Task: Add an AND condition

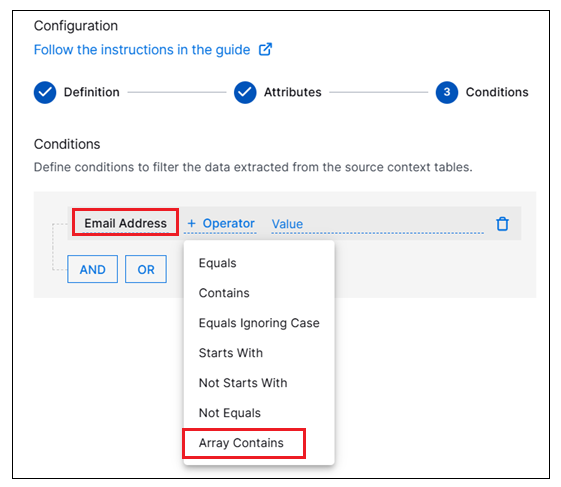Action: pyautogui.click(x=92, y=269)
